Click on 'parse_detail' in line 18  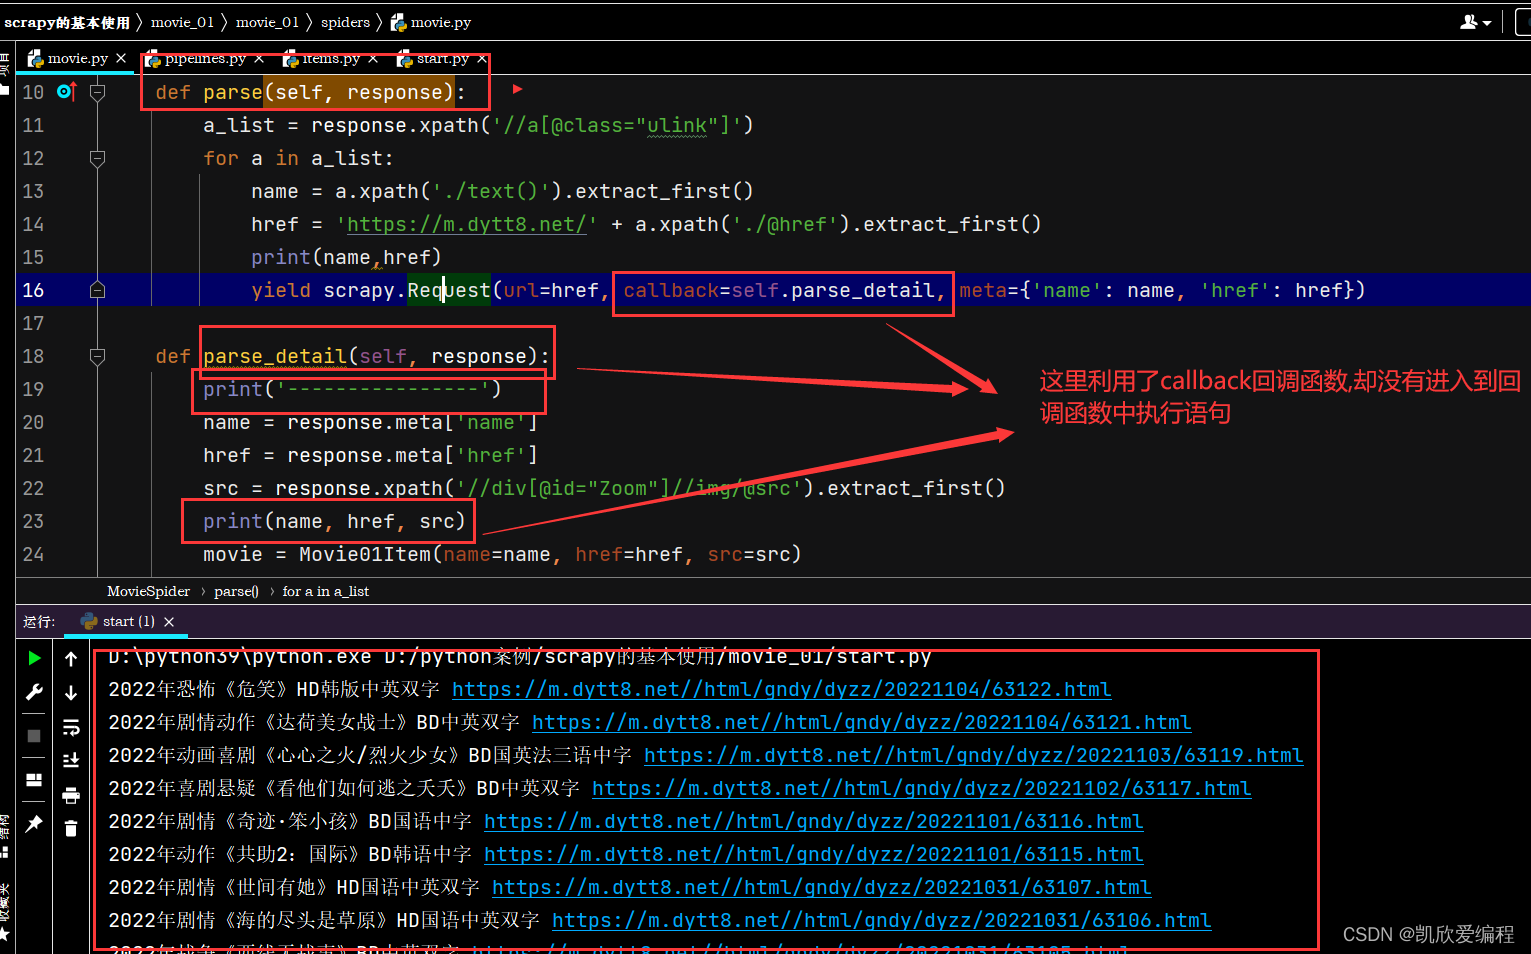[x=275, y=356]
